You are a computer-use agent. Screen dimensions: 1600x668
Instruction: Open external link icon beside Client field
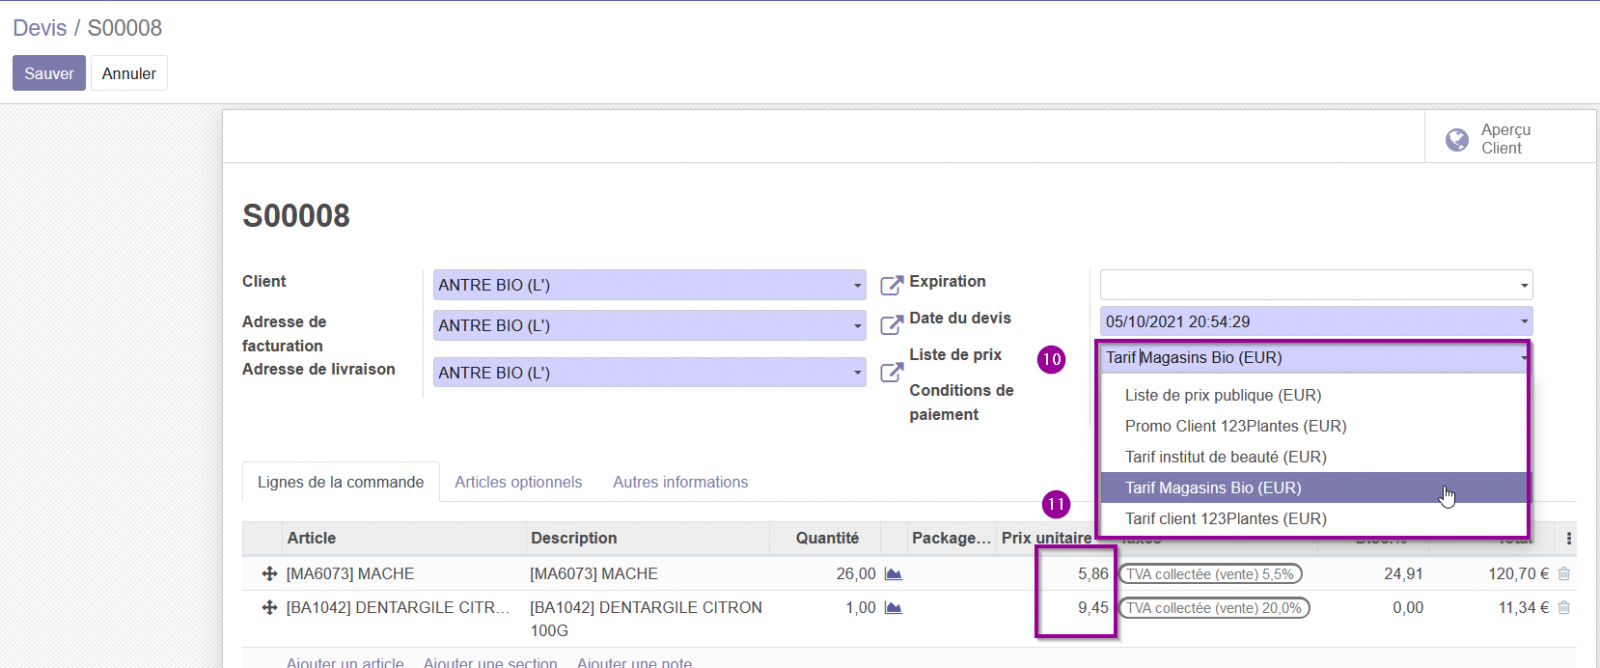(x=891, y=285)
